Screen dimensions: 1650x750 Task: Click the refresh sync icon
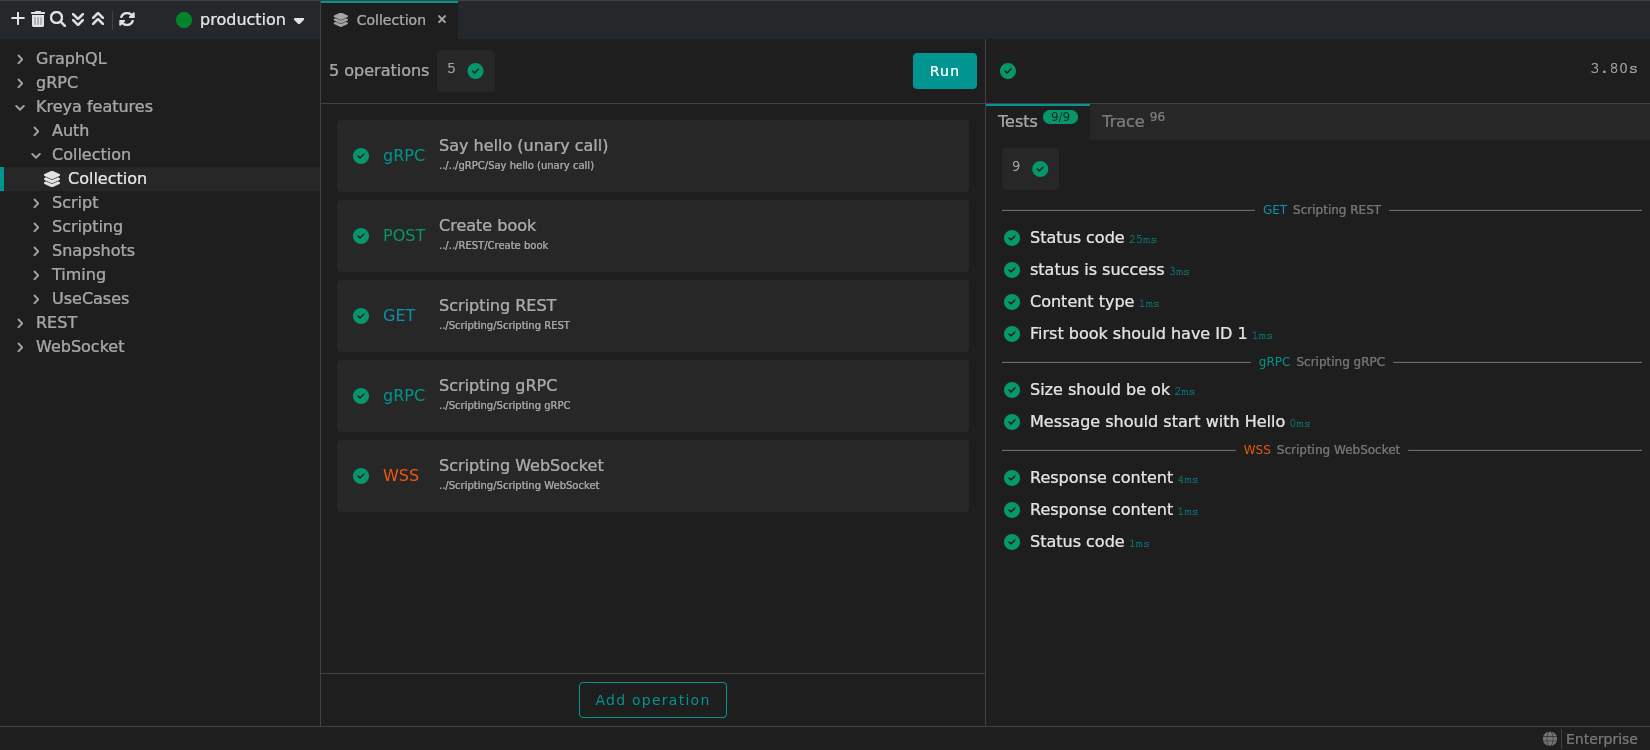127,19
